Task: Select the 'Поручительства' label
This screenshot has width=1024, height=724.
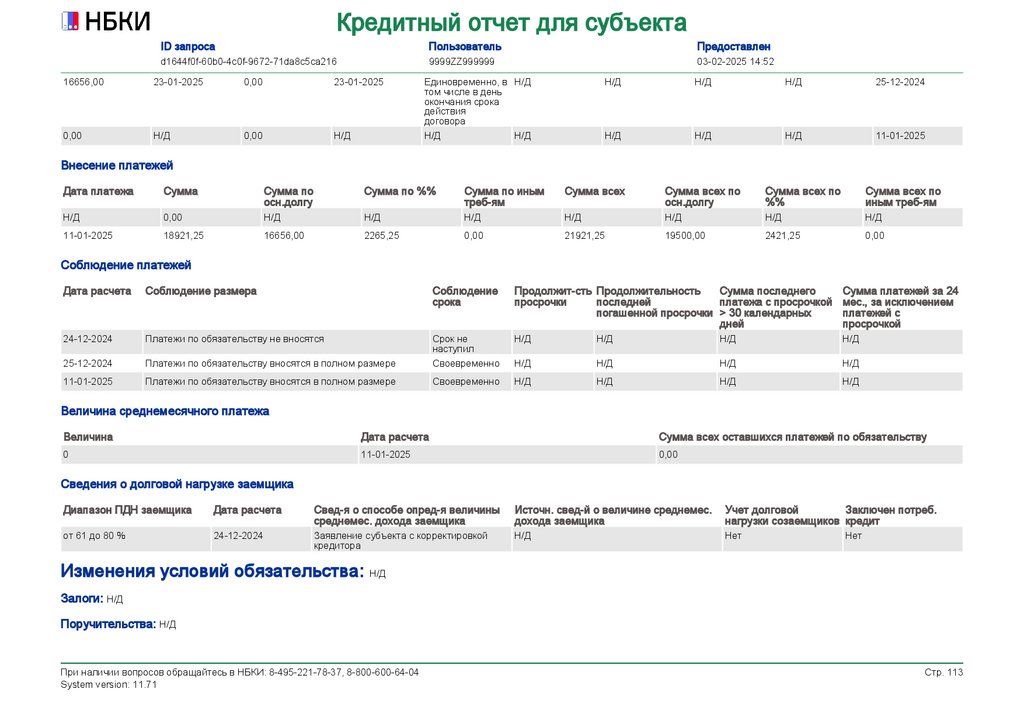Action: (108, 624)
